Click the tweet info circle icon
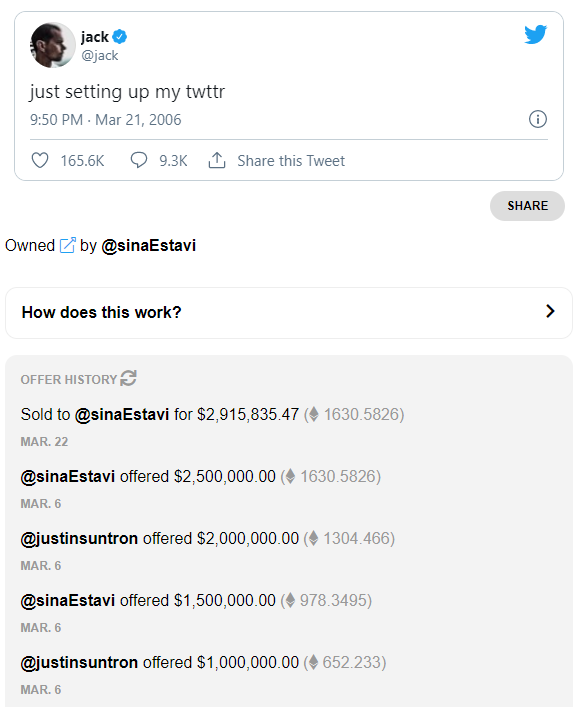Screen dimensions: 581x707 point(537,119)
